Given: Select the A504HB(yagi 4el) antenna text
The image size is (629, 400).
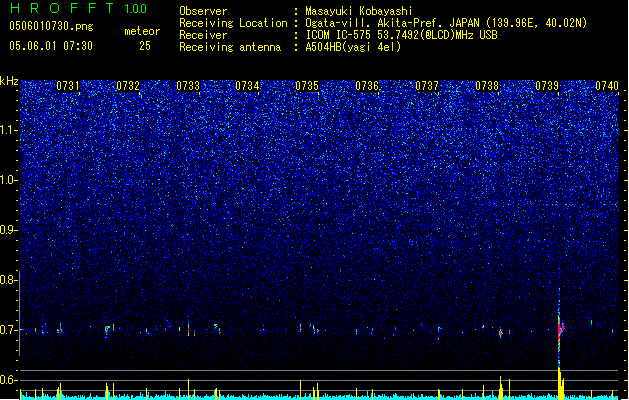Looking at the screenshot, I should 353,47.
